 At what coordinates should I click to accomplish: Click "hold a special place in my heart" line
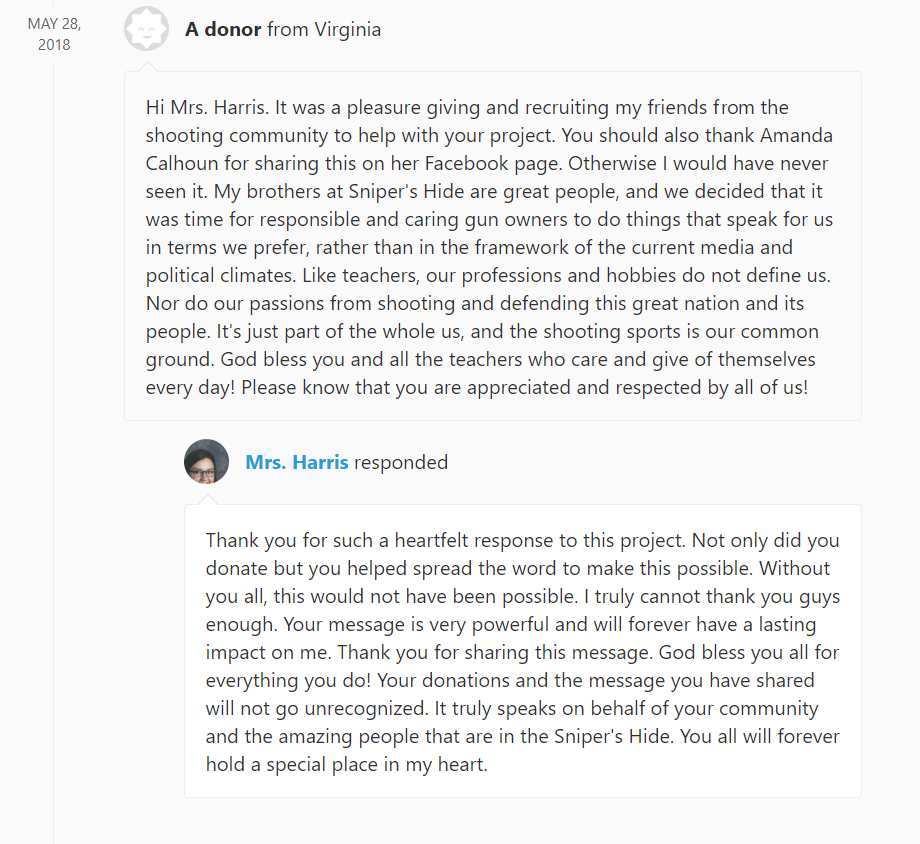click(346, 765)
